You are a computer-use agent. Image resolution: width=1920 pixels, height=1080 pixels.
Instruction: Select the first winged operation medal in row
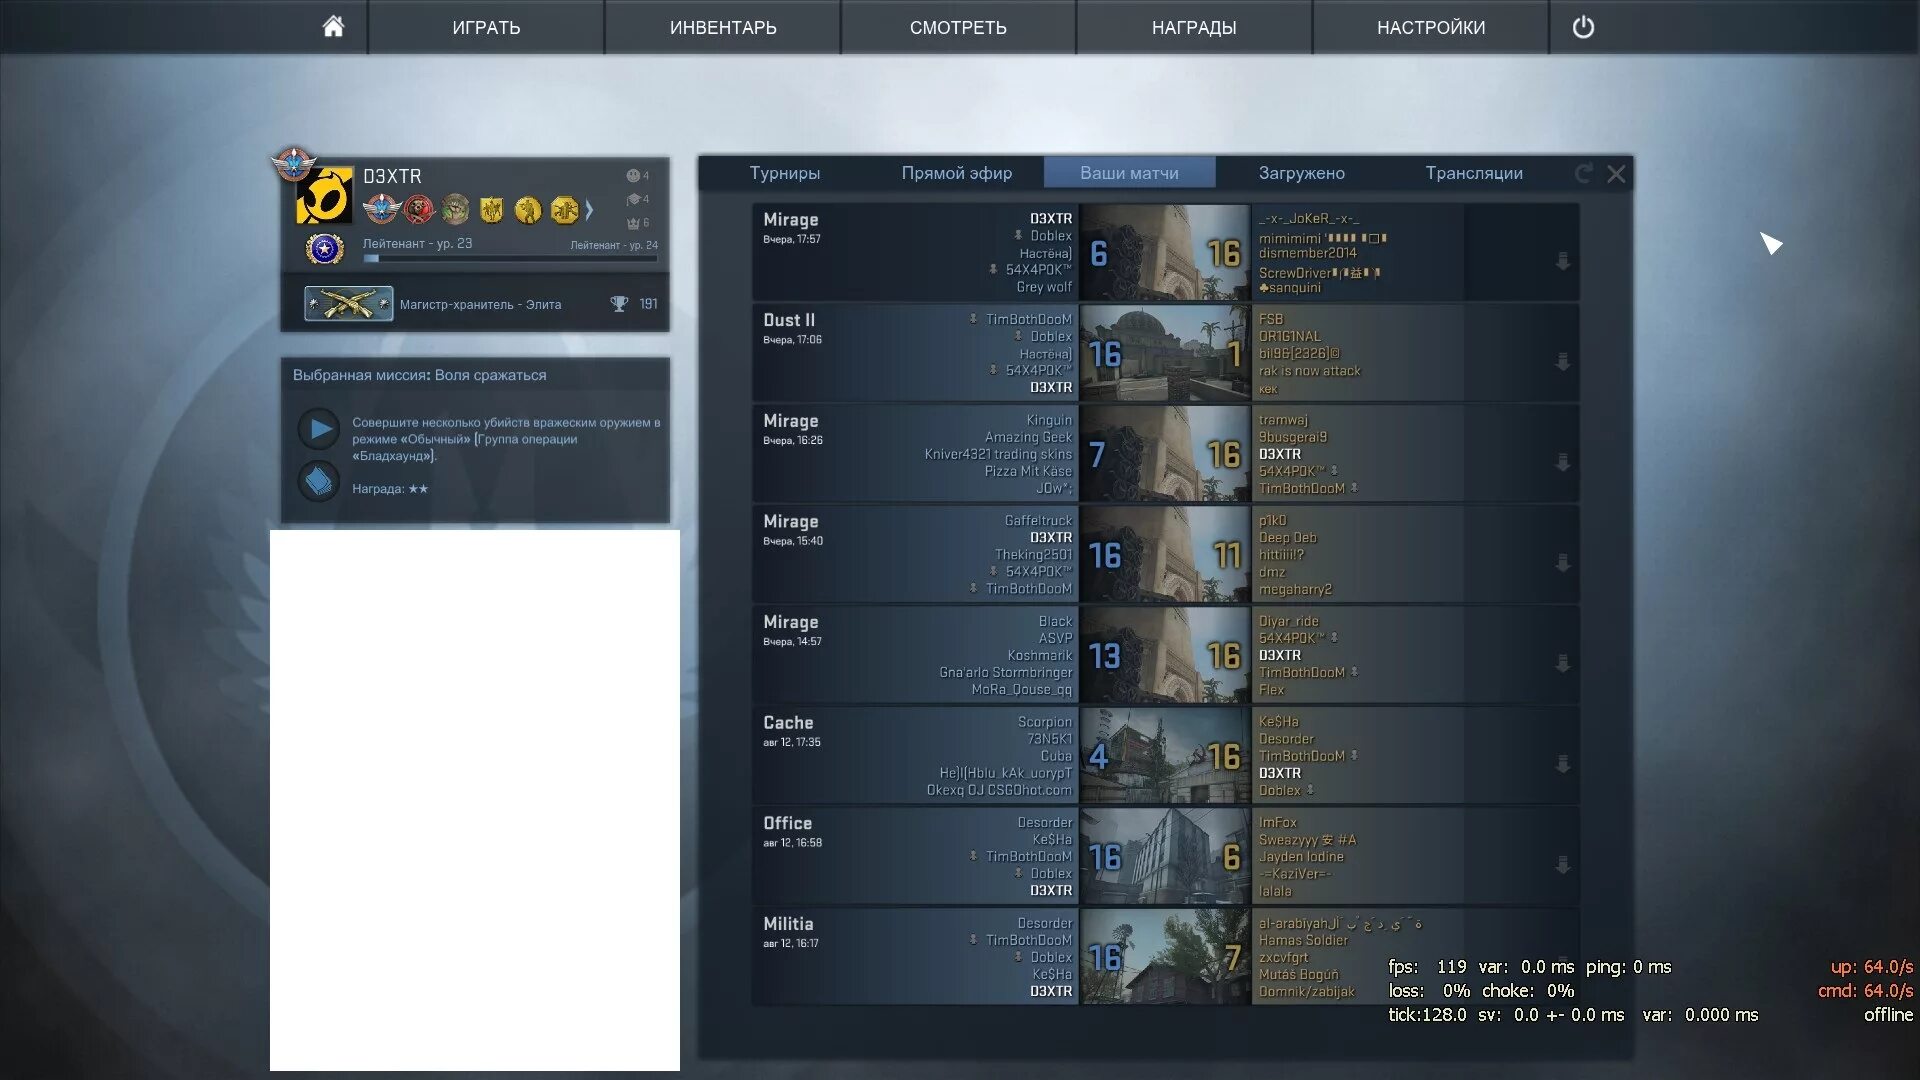(x=381, y=209)
